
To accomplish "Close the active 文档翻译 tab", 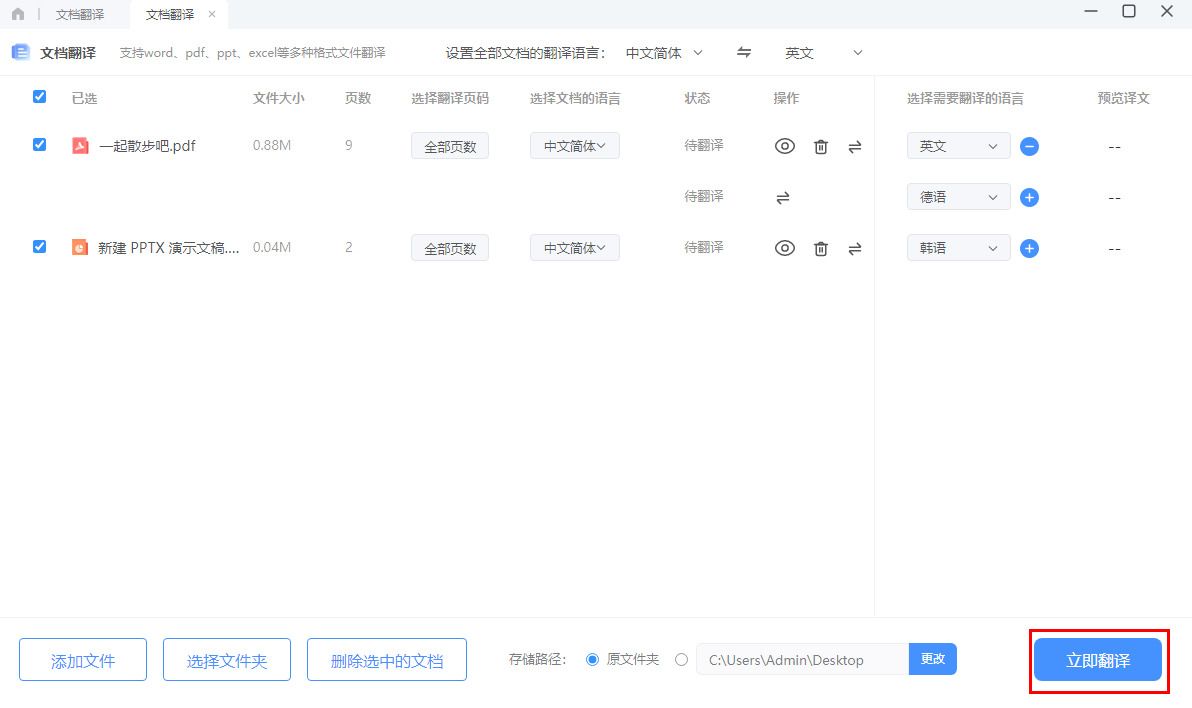I will point(212,14).
